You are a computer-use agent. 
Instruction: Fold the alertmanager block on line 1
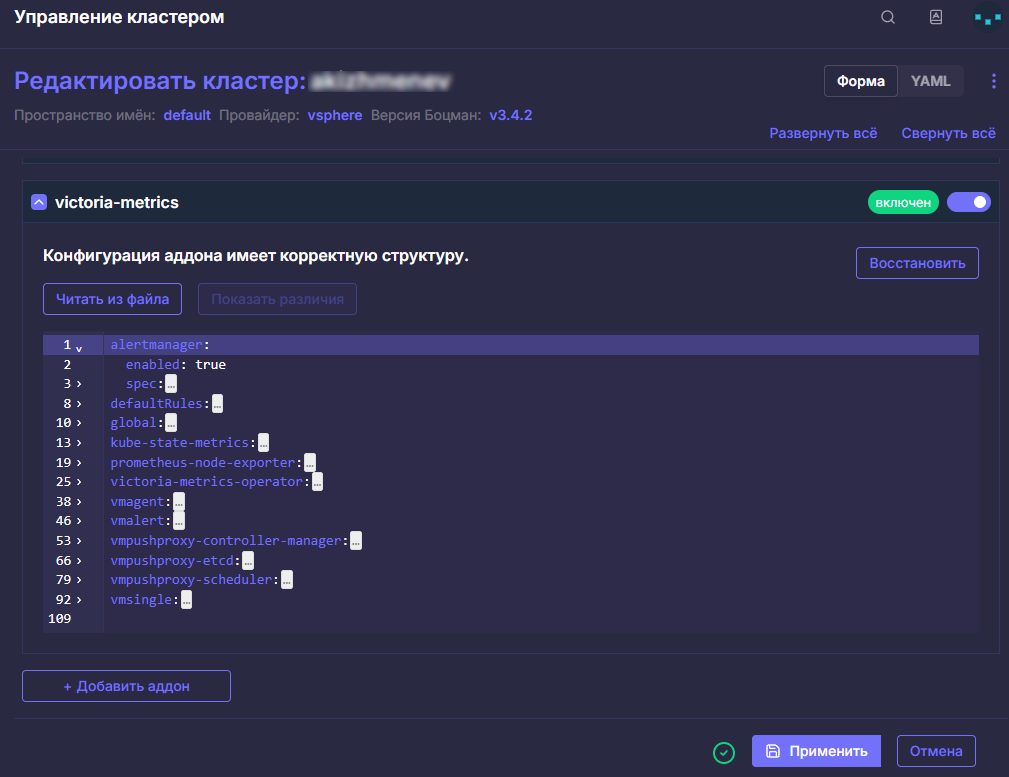tap(79, 348)
